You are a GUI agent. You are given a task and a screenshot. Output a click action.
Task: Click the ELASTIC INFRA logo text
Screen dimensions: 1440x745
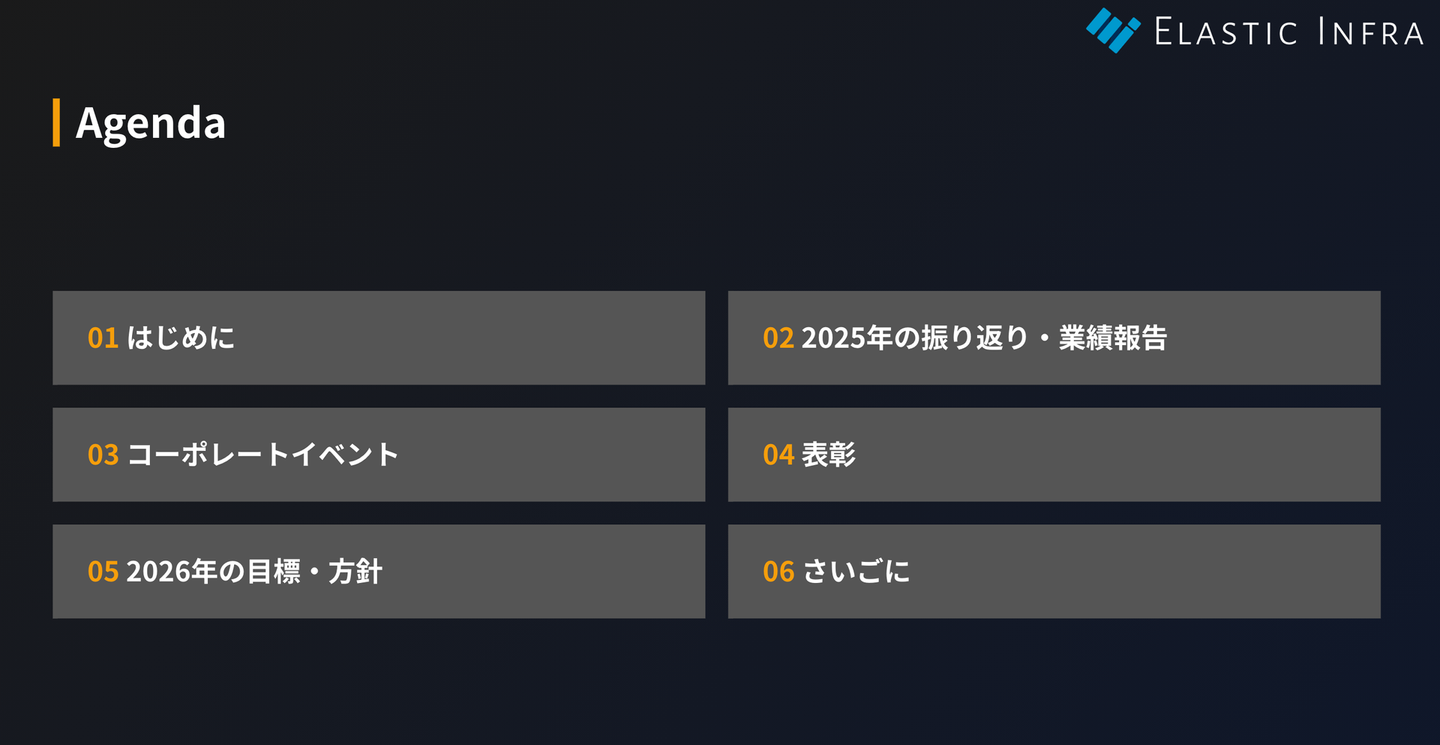point(1288,32)
